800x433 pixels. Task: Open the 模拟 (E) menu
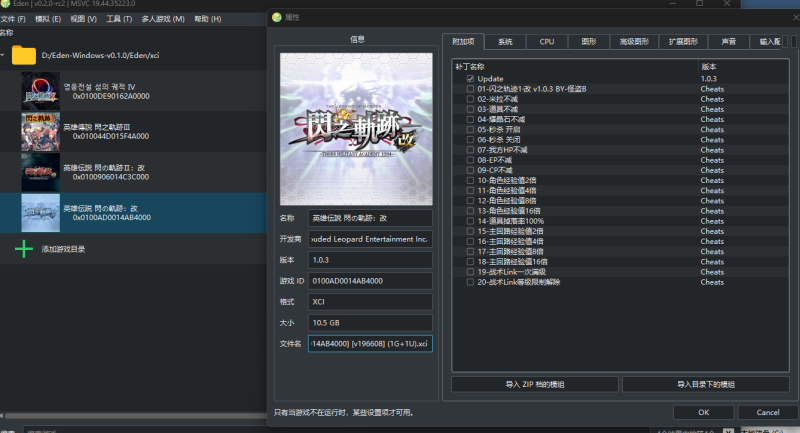point(47,19)
